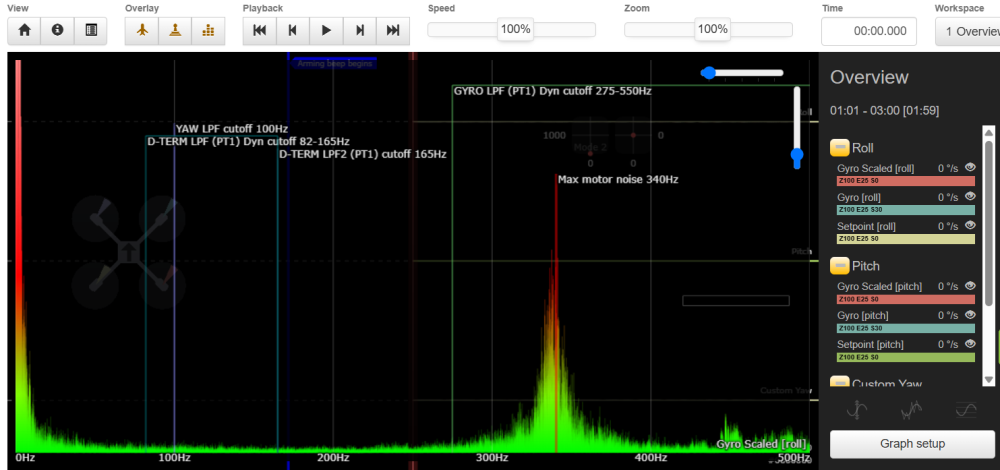The height and width of the screenshot is (470, 1000).
Task: Hide the Gyro Scaled [roll] trace
Action: (x=969, y=168)
